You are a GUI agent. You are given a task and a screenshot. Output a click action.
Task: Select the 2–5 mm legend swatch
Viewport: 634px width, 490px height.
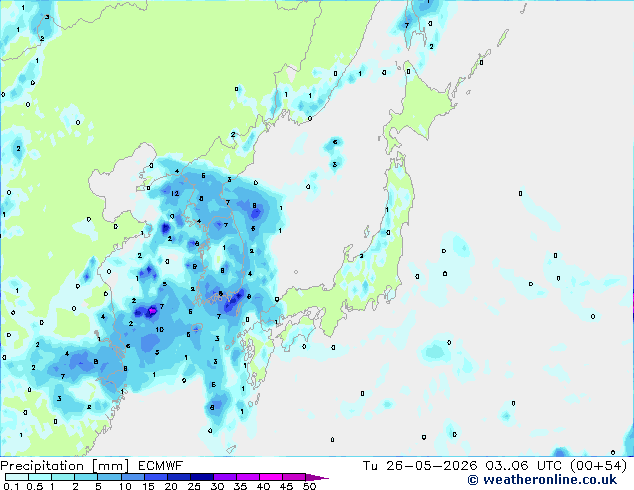coord(86,477)
